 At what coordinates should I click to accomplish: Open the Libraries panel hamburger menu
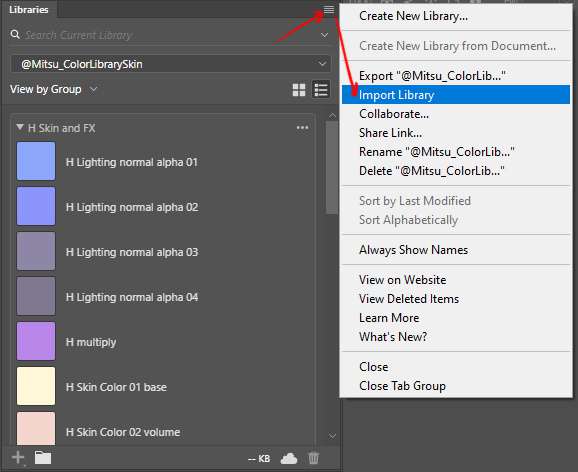point(328,9)
